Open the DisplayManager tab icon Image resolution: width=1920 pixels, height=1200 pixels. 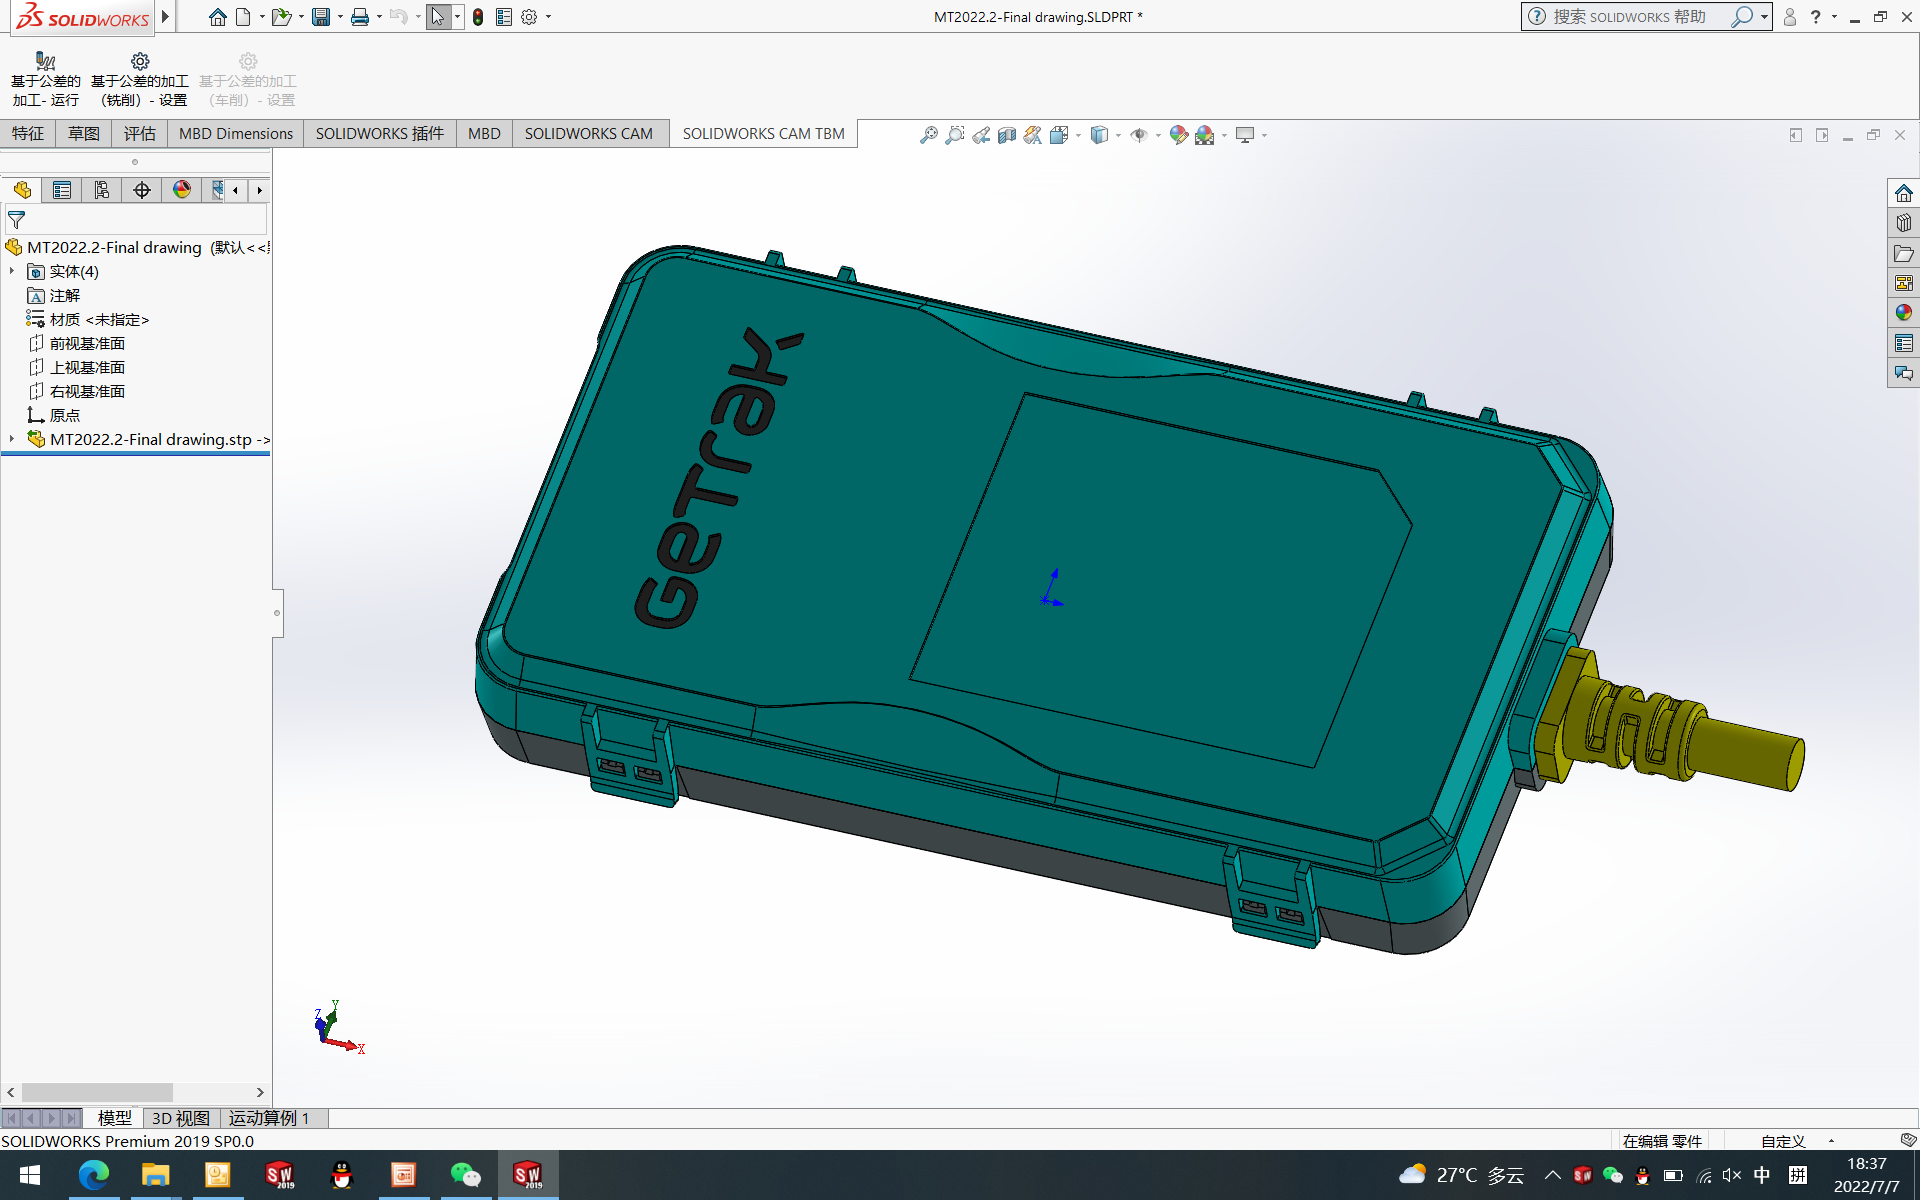pos(182,190)
